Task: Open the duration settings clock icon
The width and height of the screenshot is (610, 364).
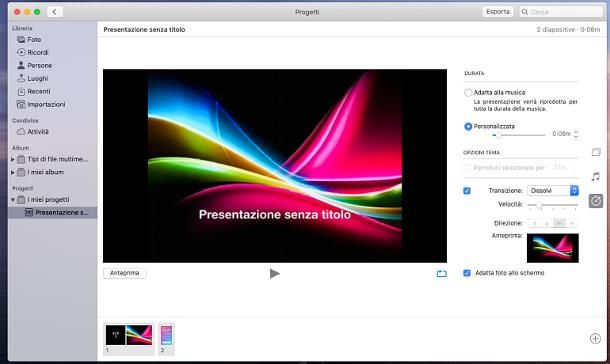Action: (596, 201)
